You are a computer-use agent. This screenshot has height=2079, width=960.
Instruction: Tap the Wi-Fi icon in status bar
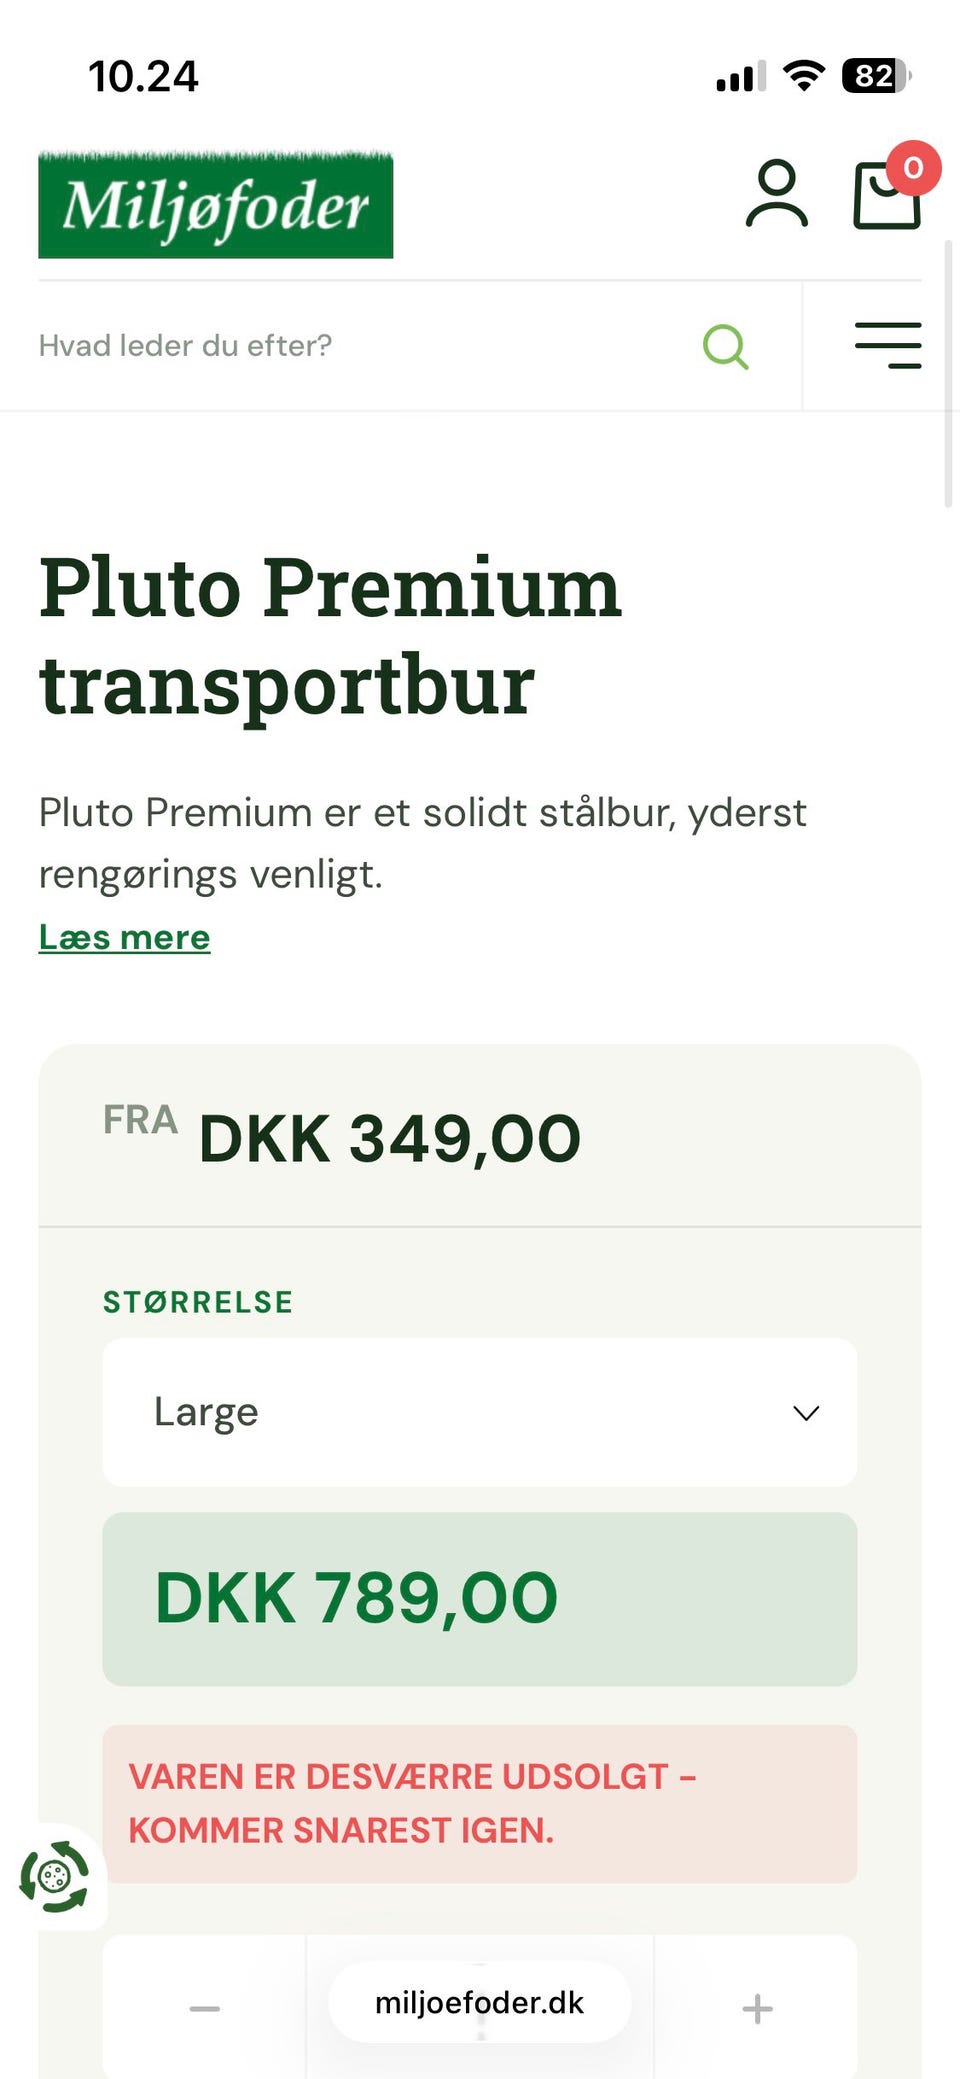(803, 76)
